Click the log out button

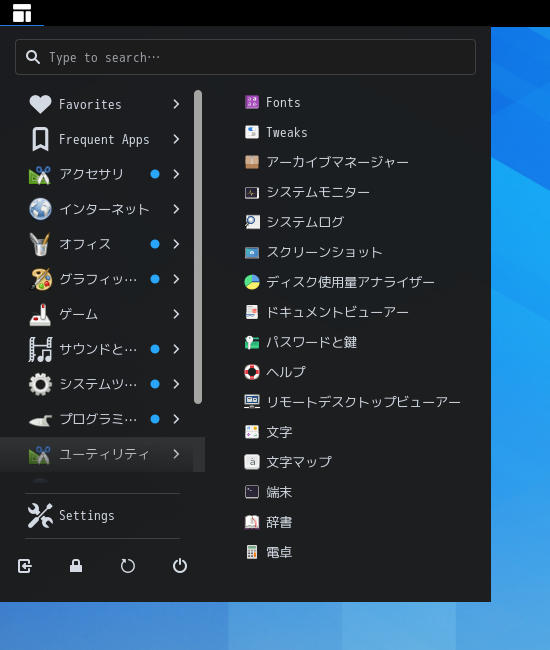[25, 565]
